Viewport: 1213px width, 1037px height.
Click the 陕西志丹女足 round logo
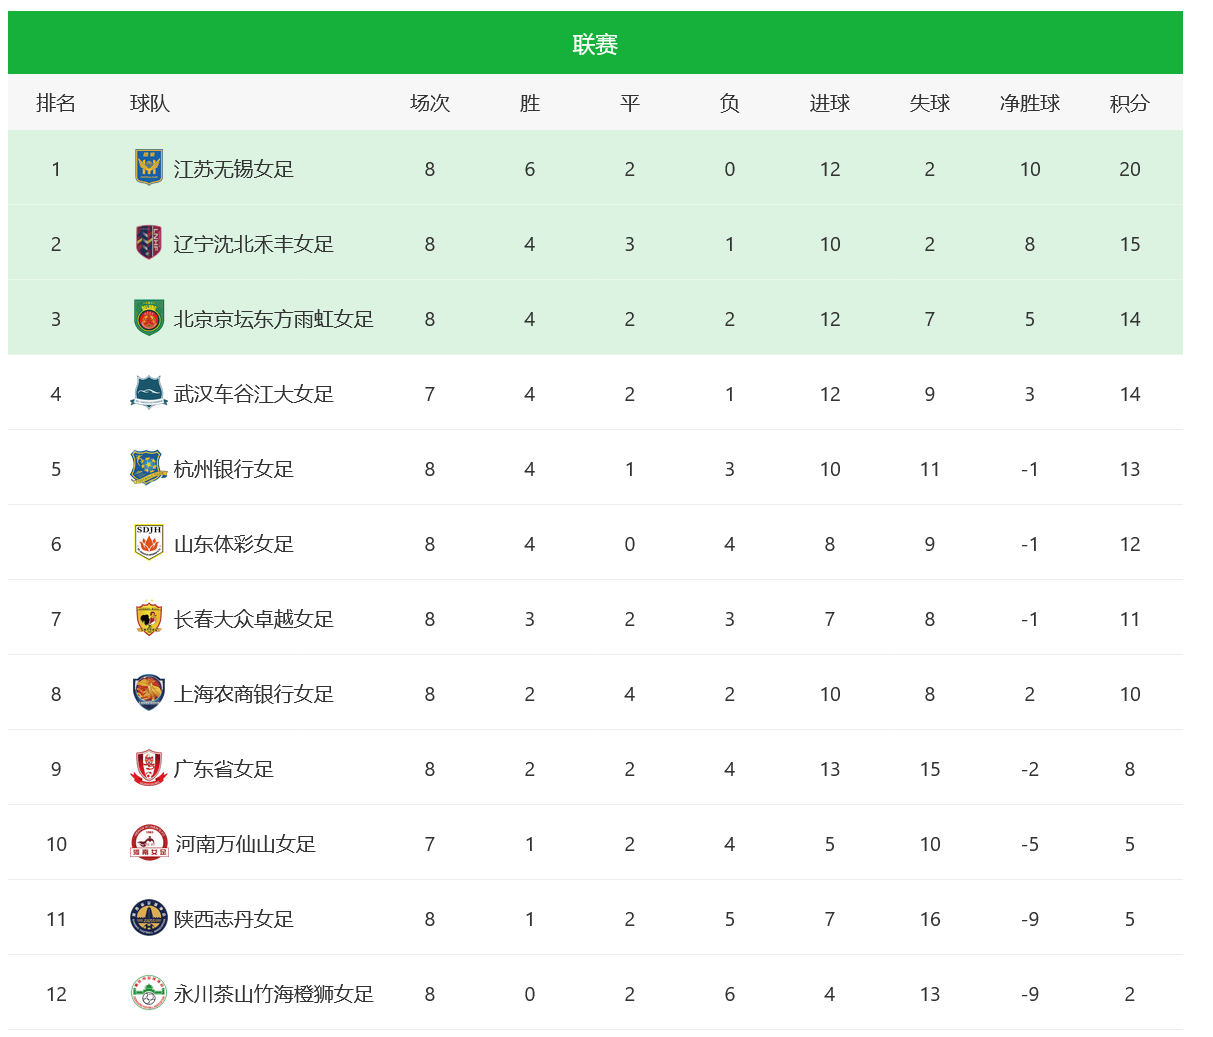(x=149, y=918)
